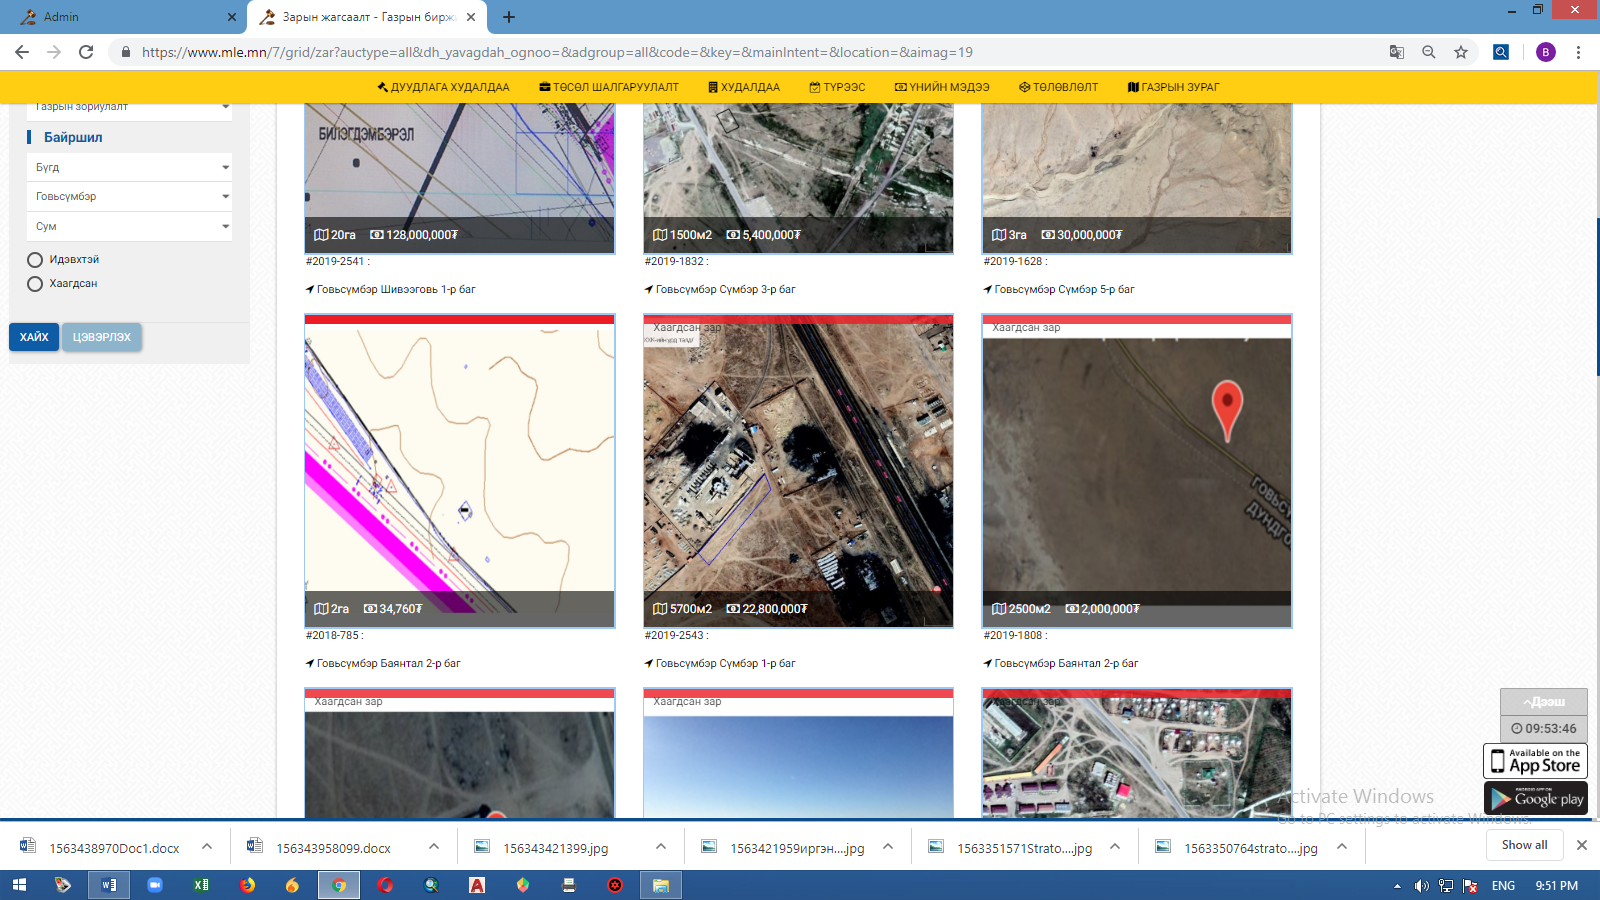Image resolution: width=1600 pixels, height=900 pixels.
Task: Bookmark this page with the star icon
Action: tap(1461, 52)
